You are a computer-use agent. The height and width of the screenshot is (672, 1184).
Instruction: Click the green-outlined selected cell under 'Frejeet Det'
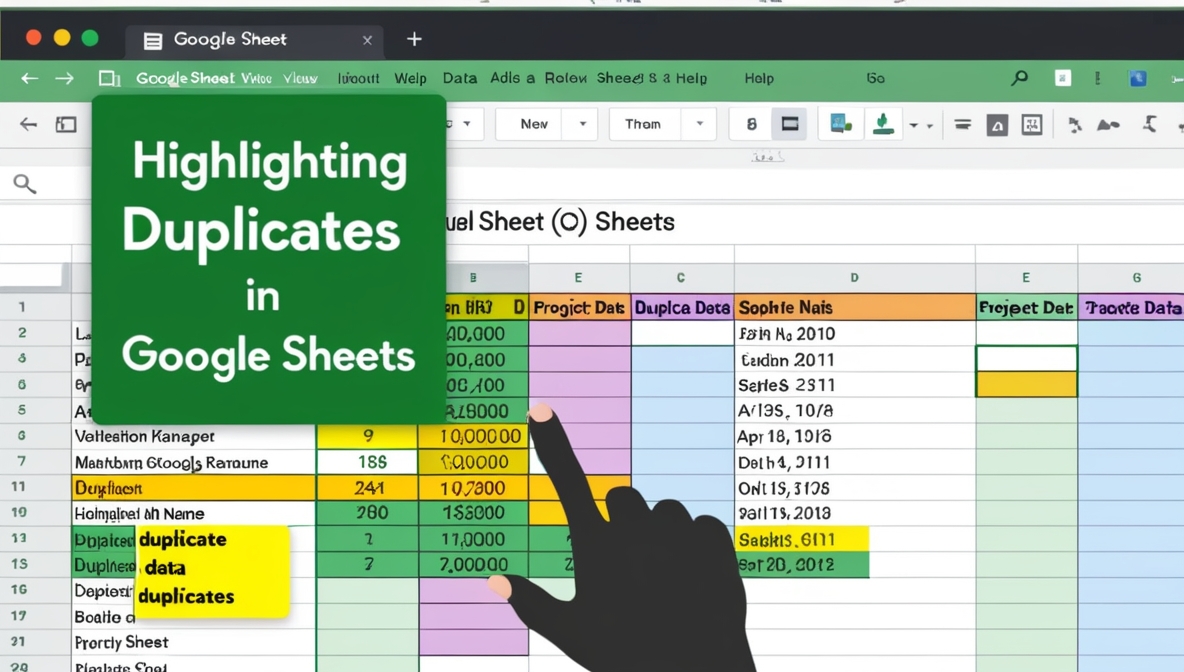click(1026, 359)
